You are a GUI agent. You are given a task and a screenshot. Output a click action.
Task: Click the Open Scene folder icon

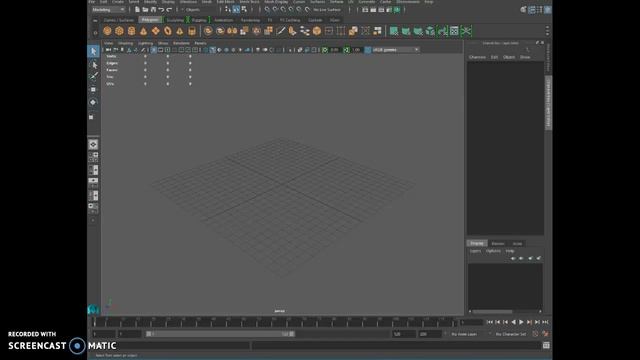145,9
